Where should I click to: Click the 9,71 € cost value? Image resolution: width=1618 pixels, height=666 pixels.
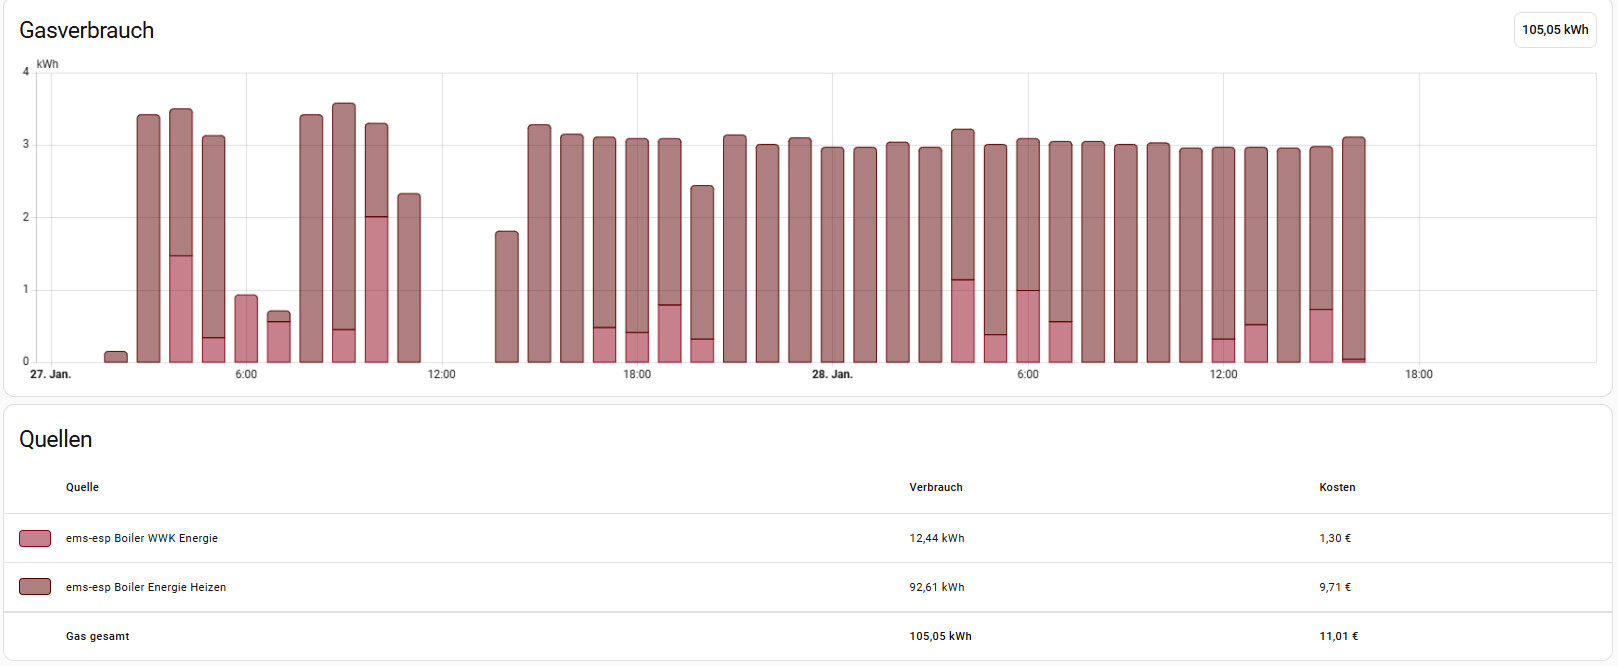click(x=1334, y=587)
